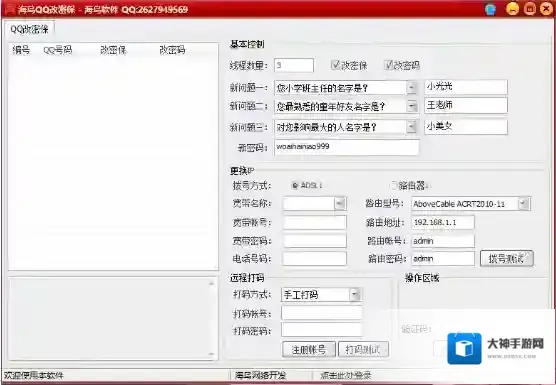Image resolution: width=556 pixels, height=385 pixels.
Task: Click the log box scroll down arrow
Action: click(x=211, y=354)
